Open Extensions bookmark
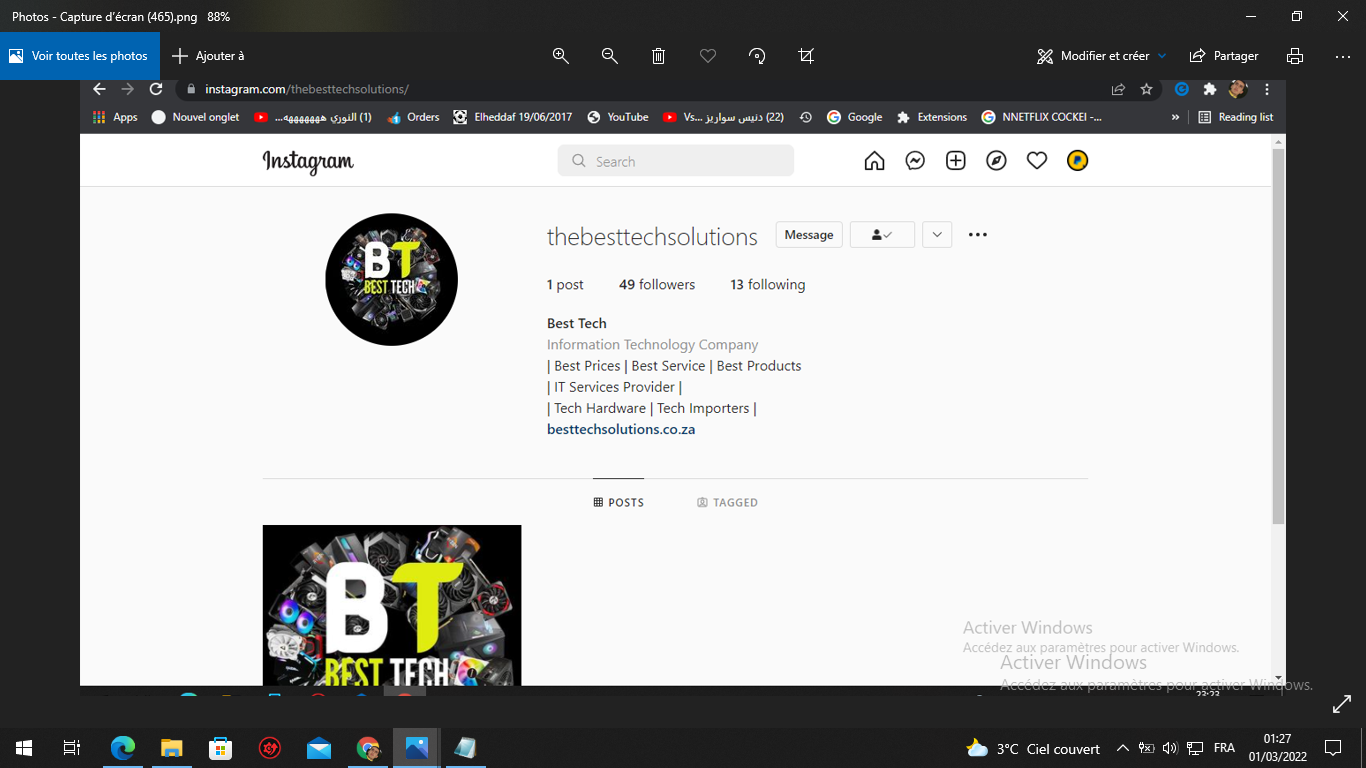This screenshot has width=1366, height=768. 932,117
